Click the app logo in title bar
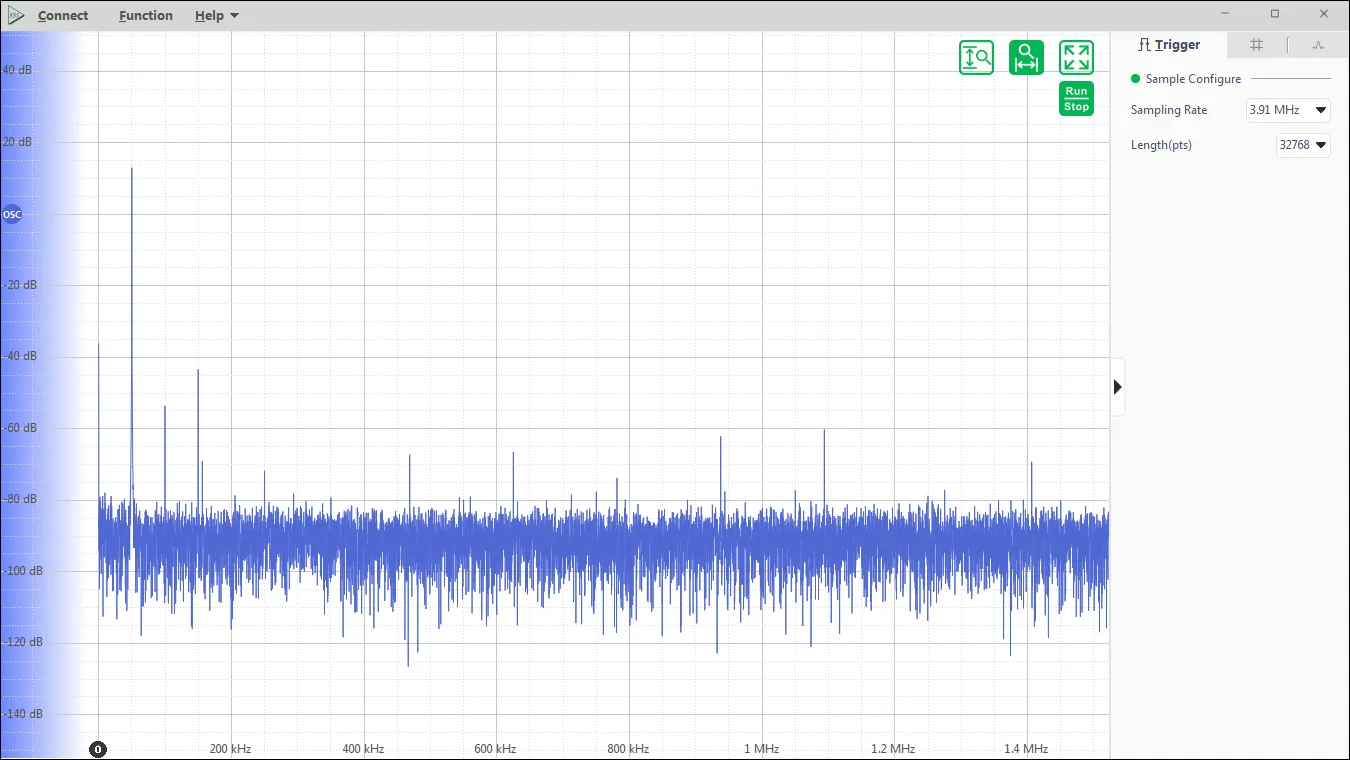The width and height of the screenshot is (1350, 760). (15, 15)
